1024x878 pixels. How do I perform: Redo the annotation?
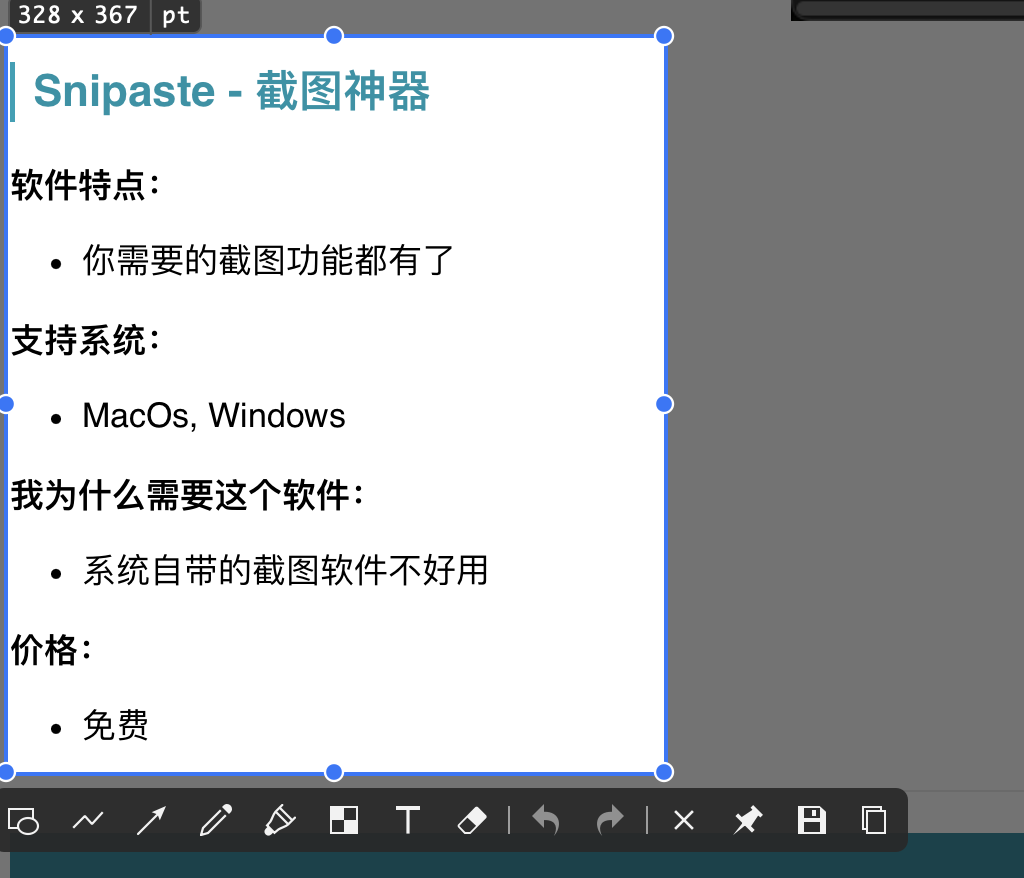610,820
